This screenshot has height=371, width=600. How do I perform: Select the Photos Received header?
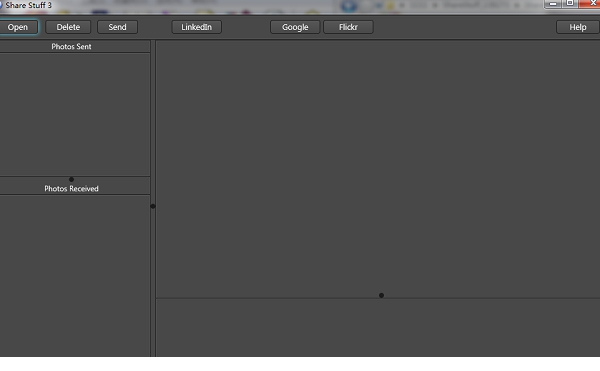click(x=72, y=189)
